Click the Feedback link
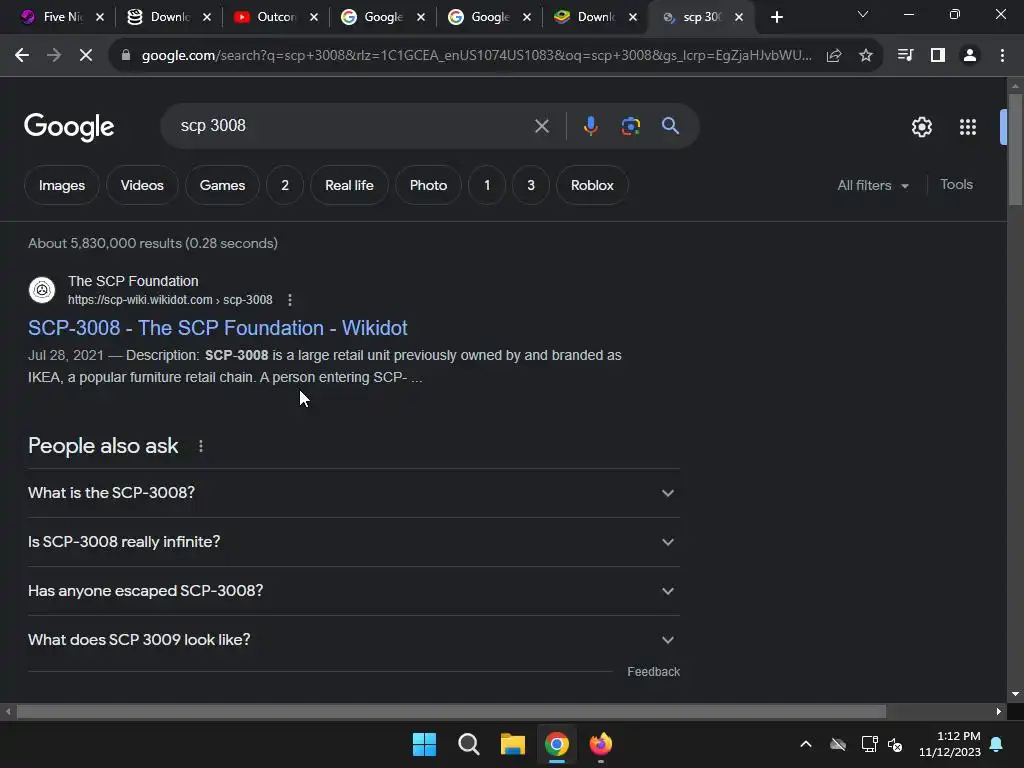 tap(653, 672)
